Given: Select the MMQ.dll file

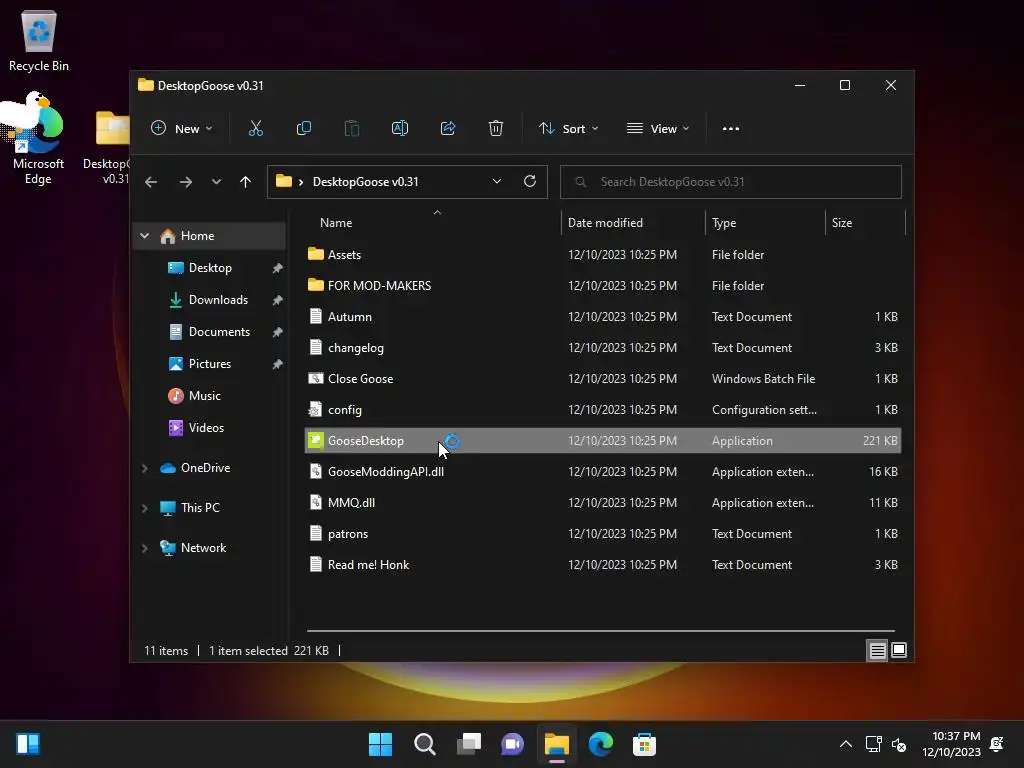Looking at the screenshot, I should point(603,503).
